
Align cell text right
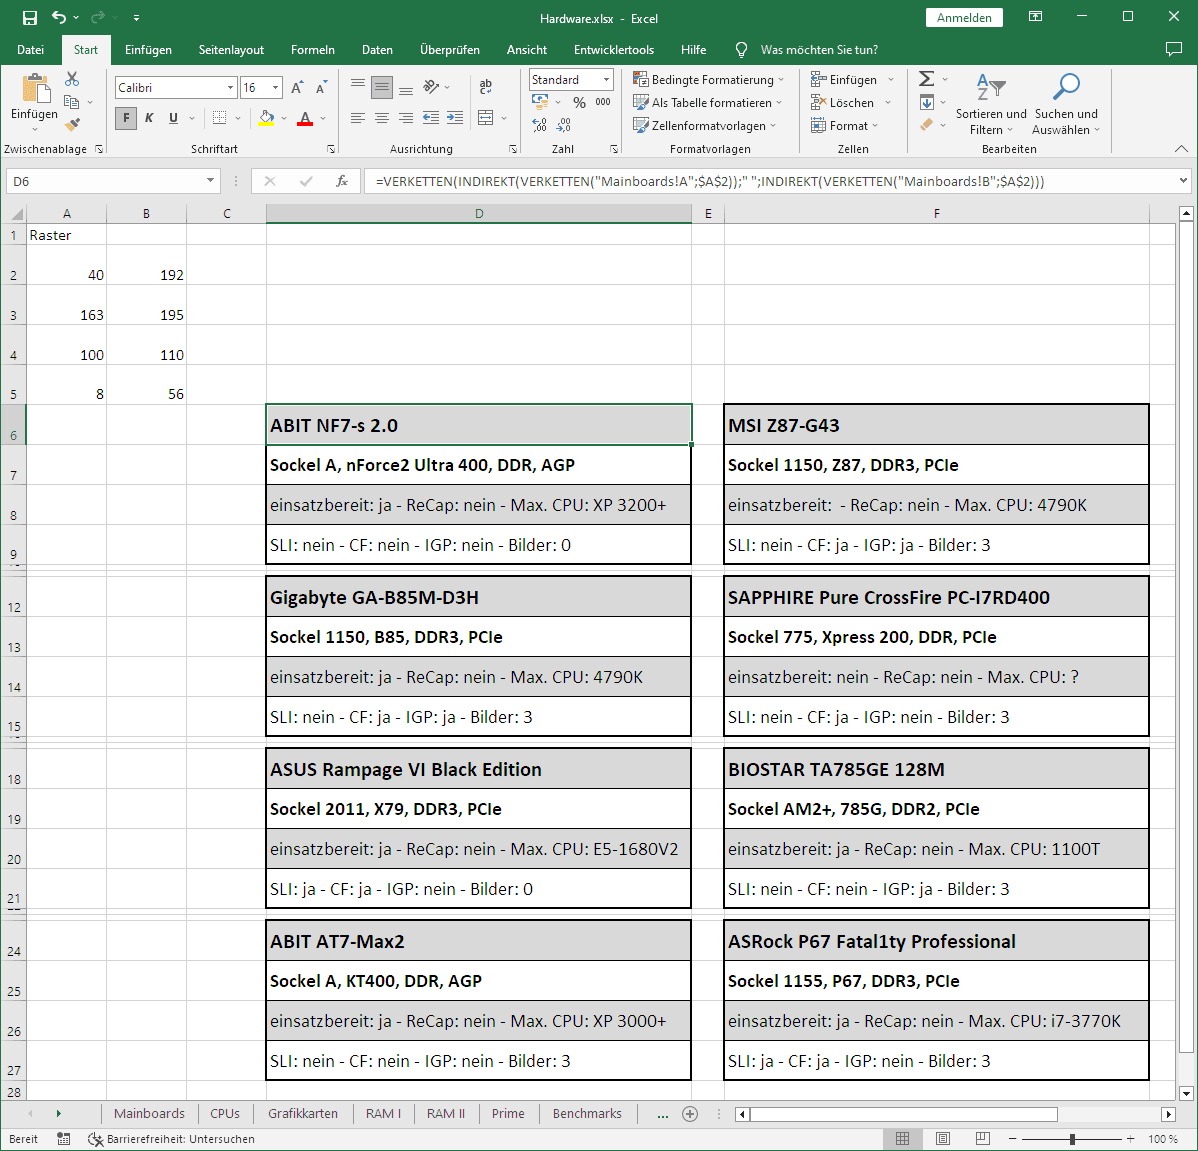406,118
